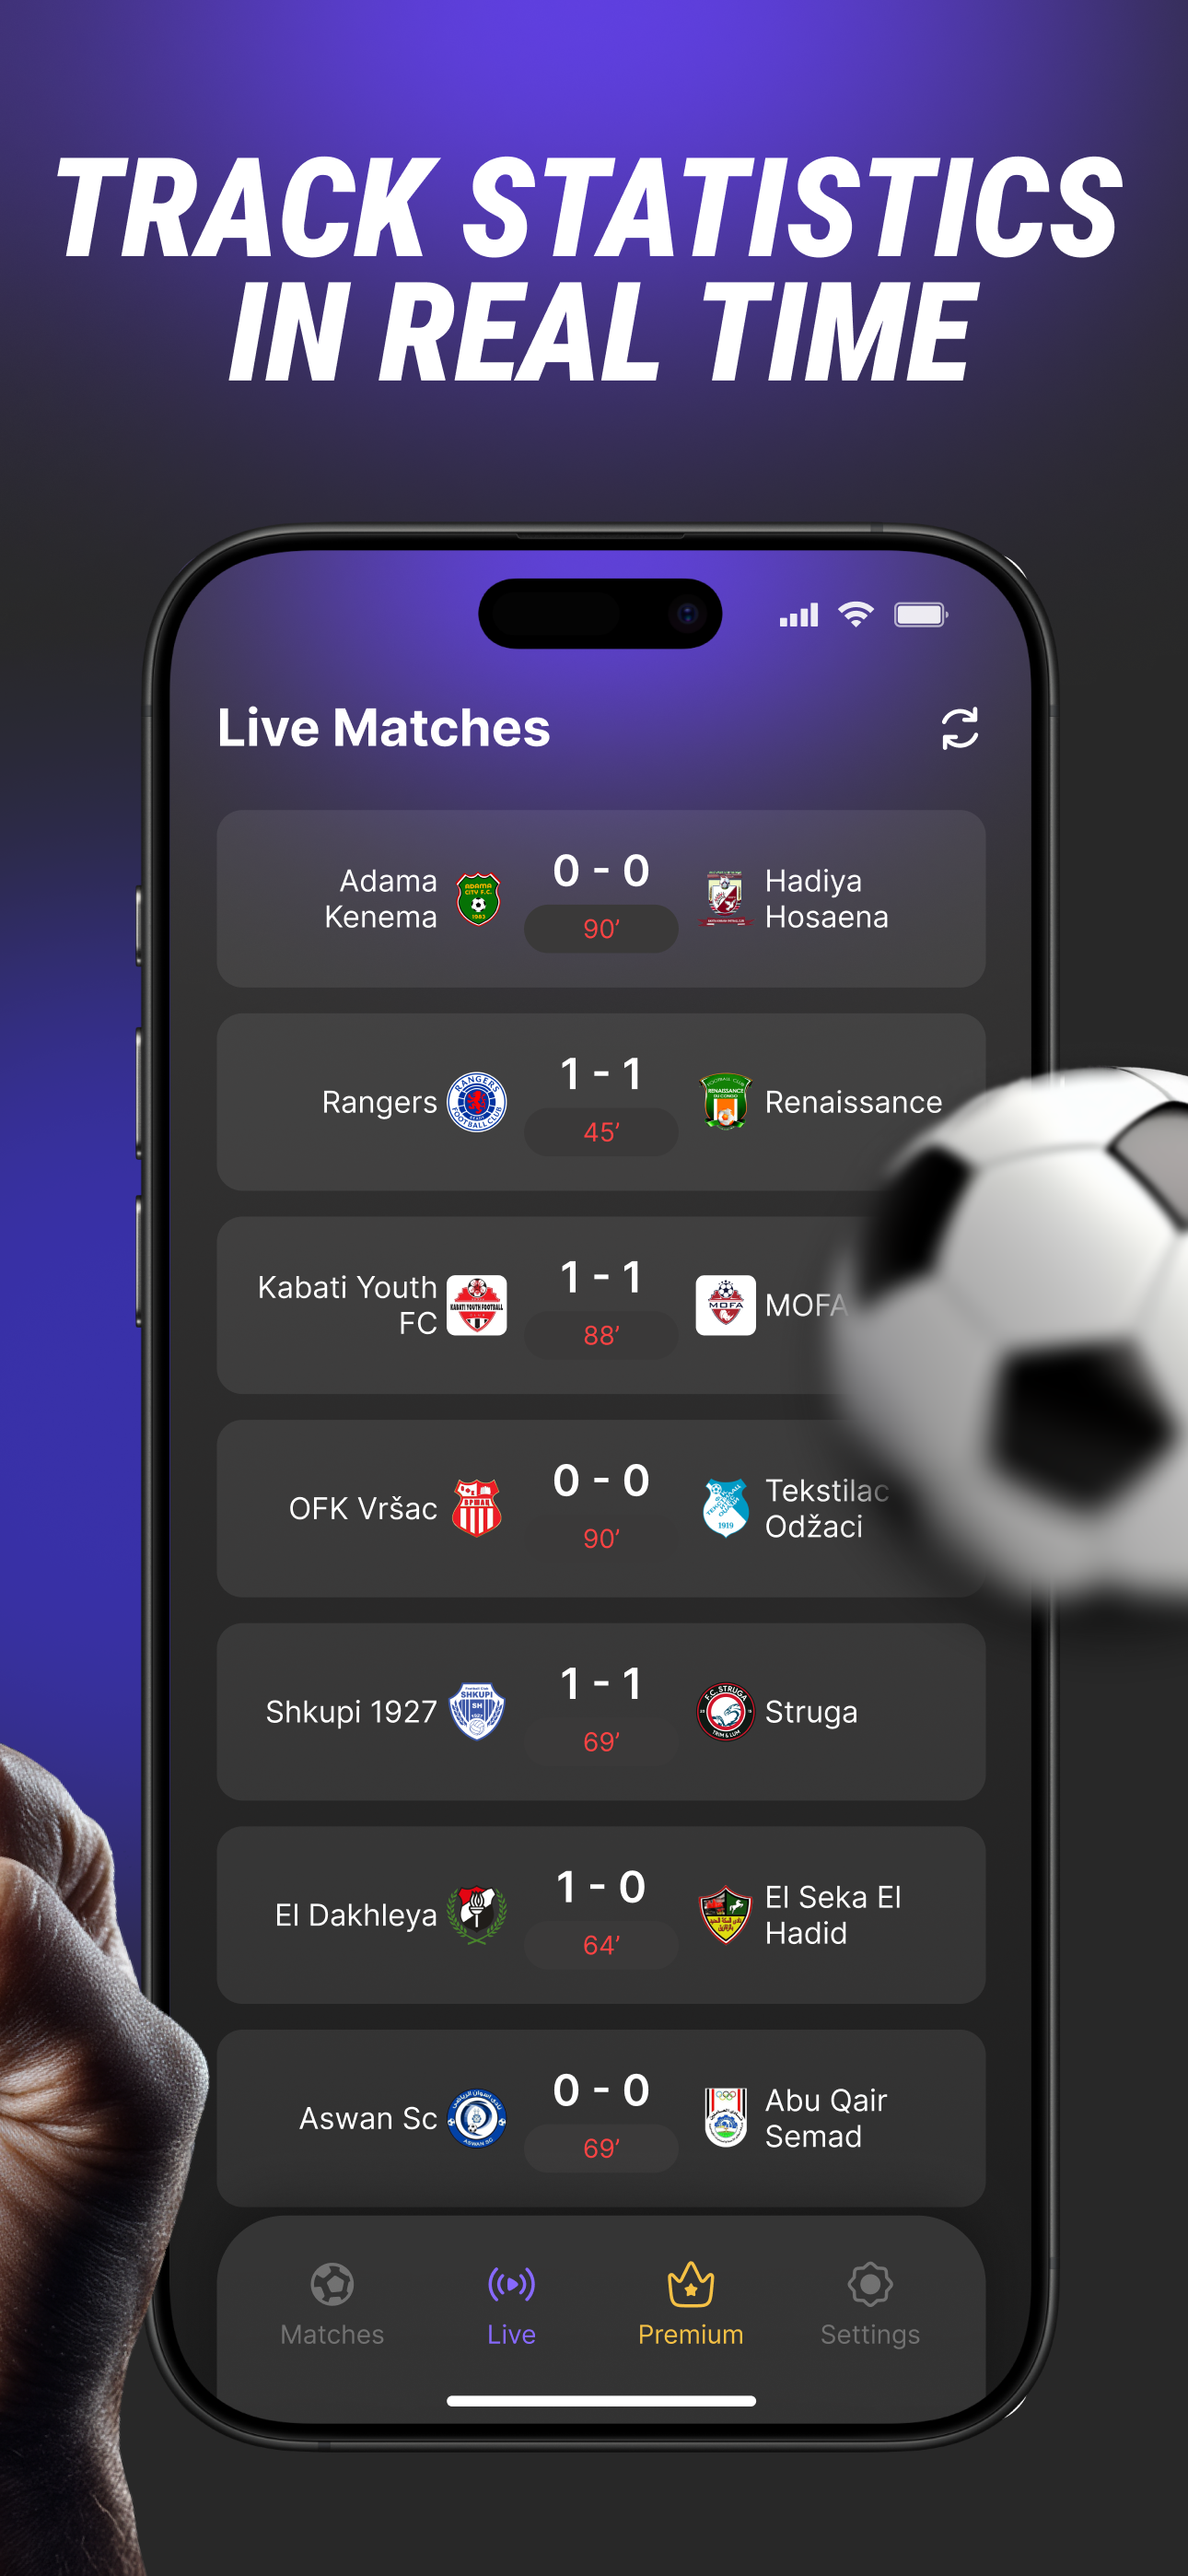Tap the Hadiya Hosaena club logo
The image size is (1188, 2576).
pos(725,898)
